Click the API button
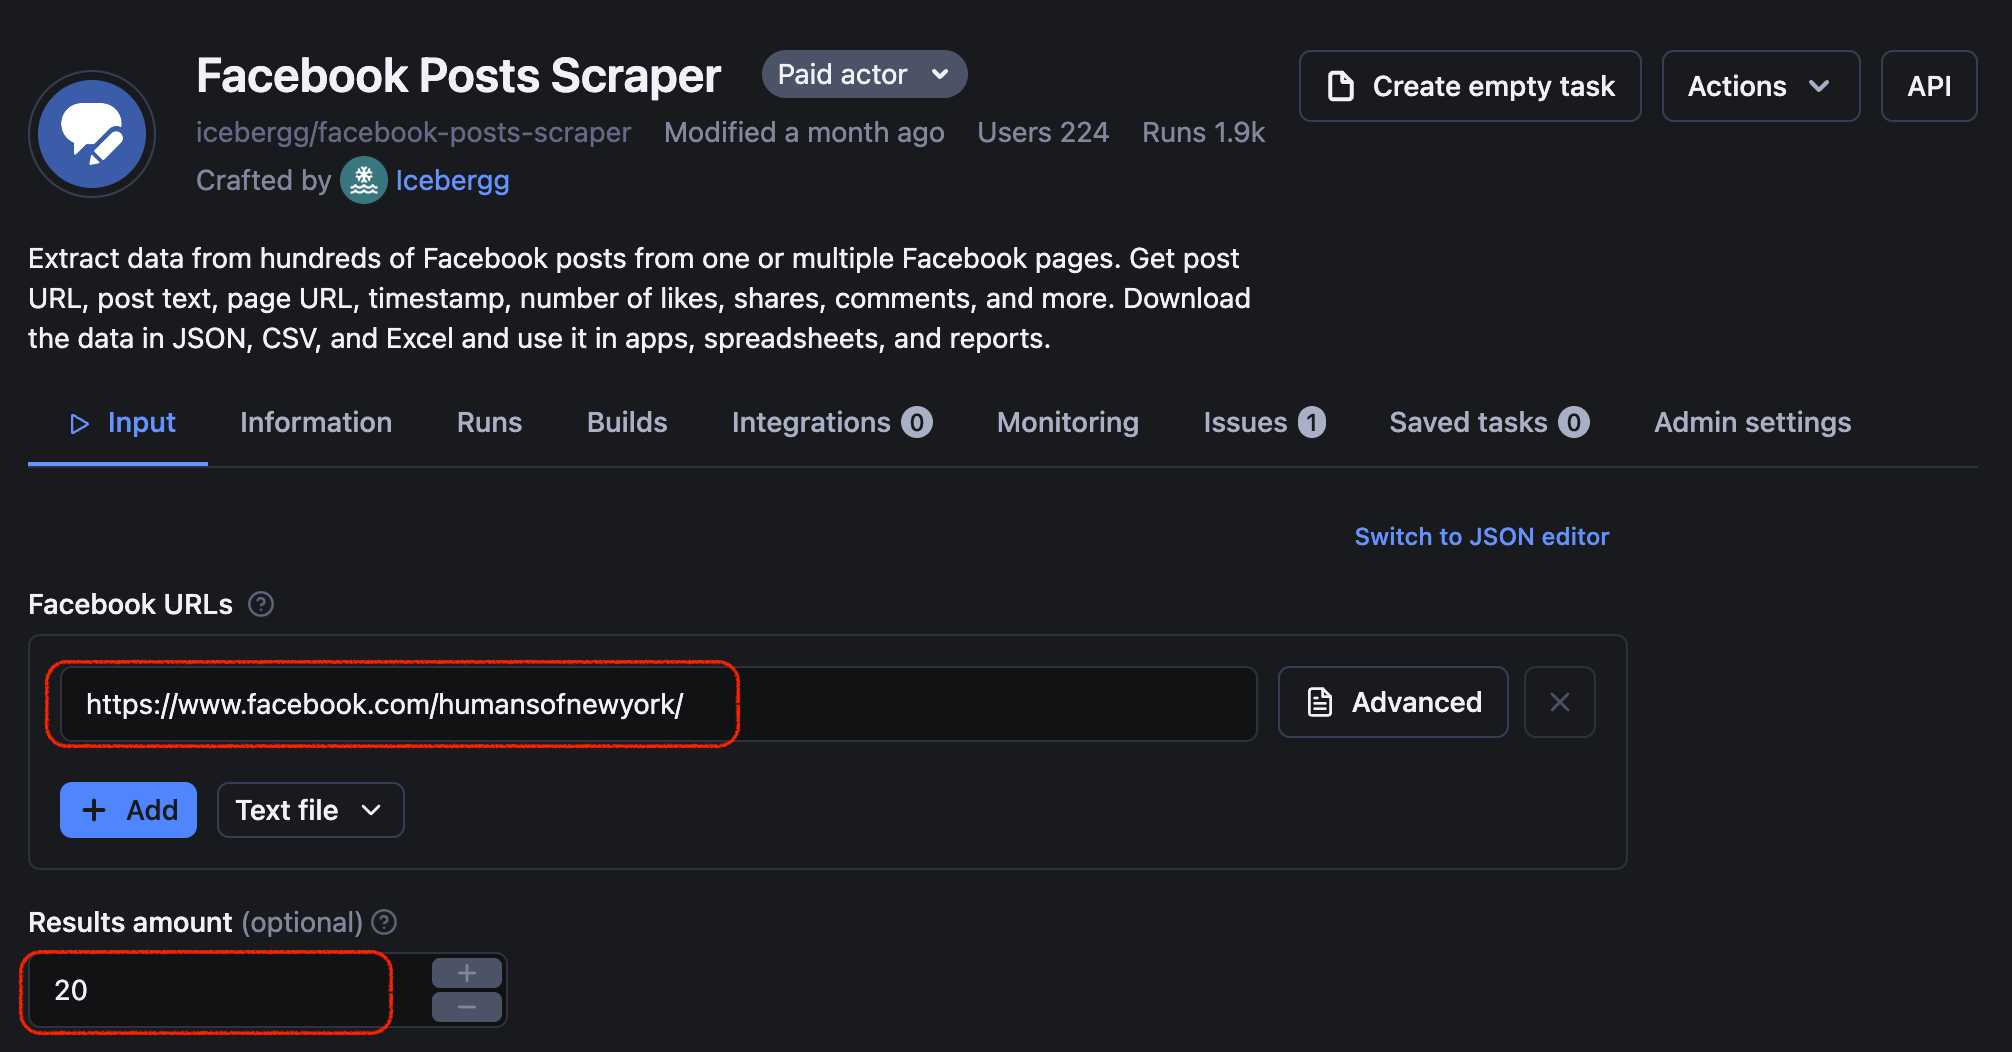This screenshot has height=1052, width=2012. (x=1929, y=86)
